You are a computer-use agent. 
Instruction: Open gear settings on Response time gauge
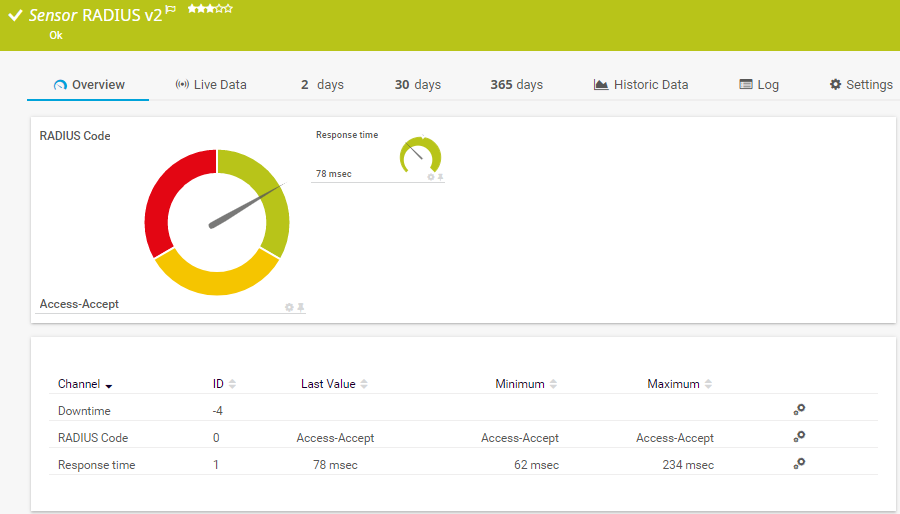[x=431, y=177]
